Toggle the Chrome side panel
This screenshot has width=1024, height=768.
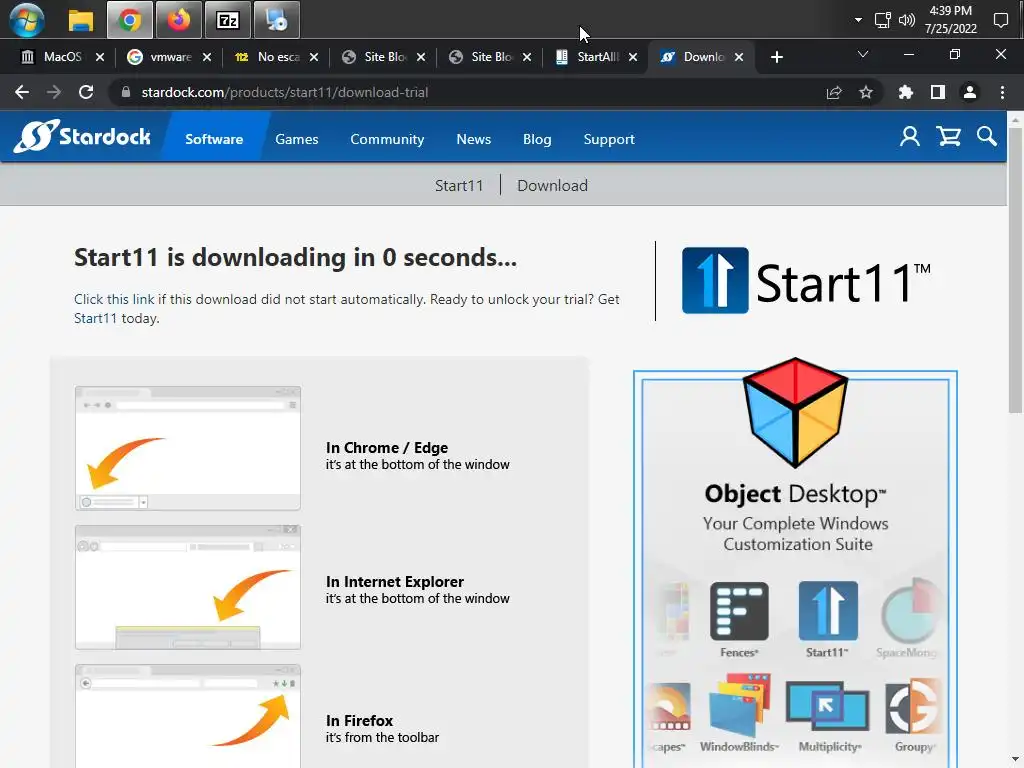pyautogui.click(x=938, y=92)
